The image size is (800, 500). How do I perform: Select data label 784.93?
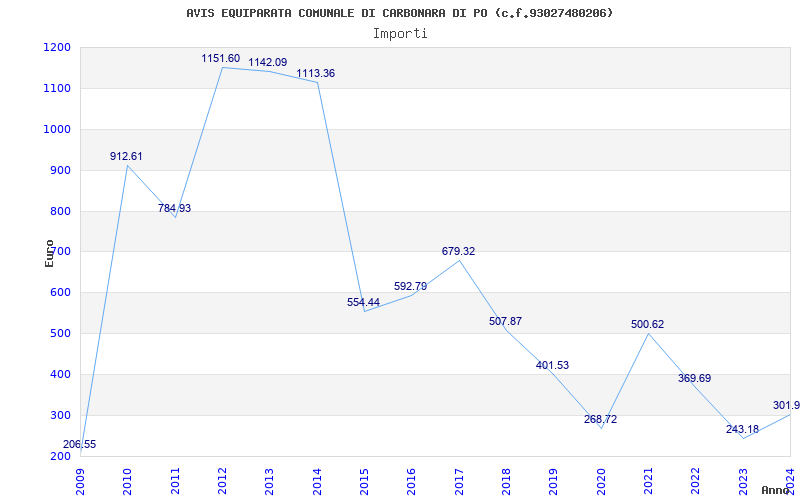[x=174, y=208]
